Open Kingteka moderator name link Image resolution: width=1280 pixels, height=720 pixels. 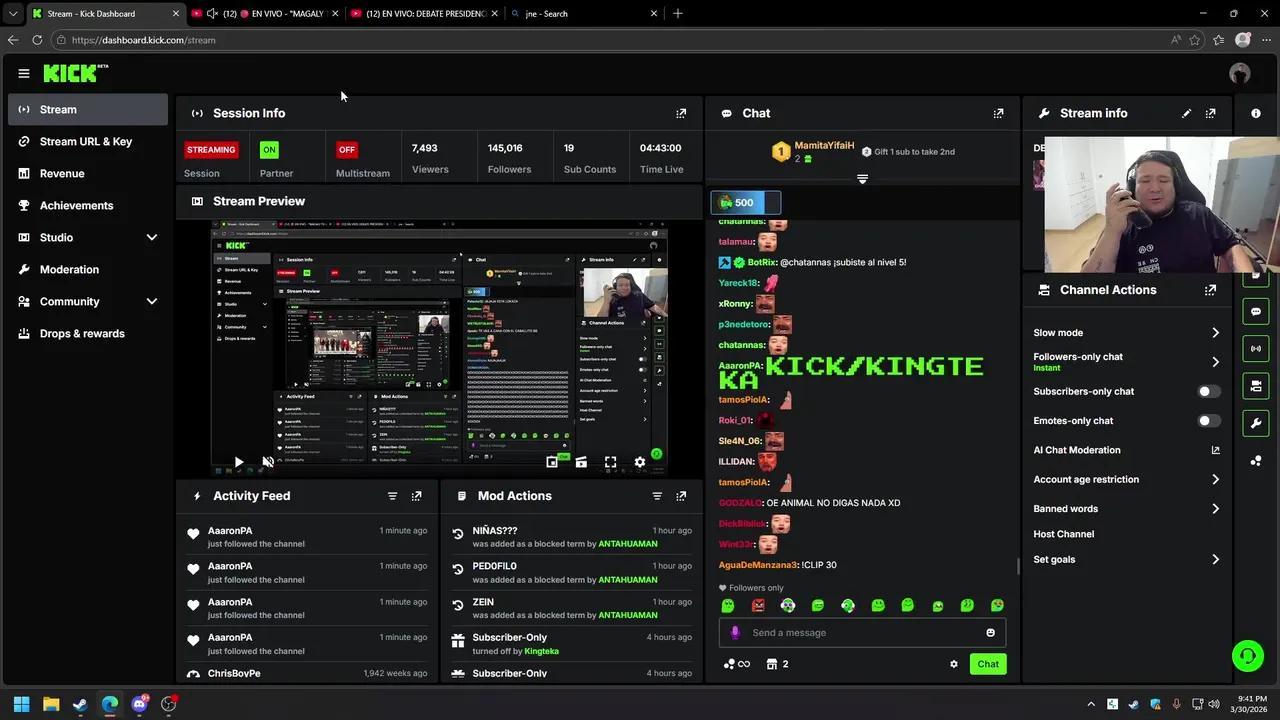point(542,651)
